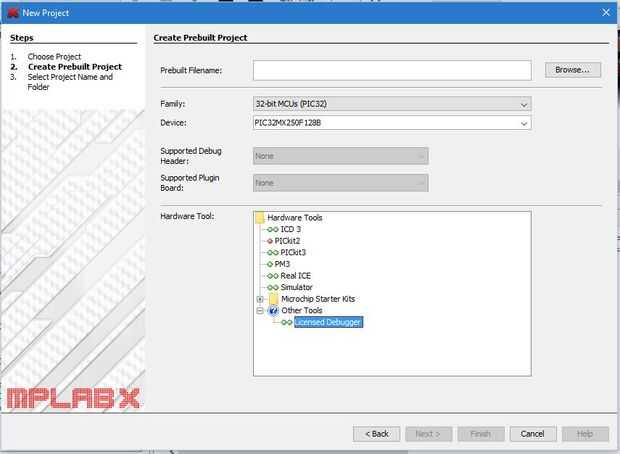620x454 pixels.
Task: Click the MPLAB X title bar icon
Action: click(13, 13)
